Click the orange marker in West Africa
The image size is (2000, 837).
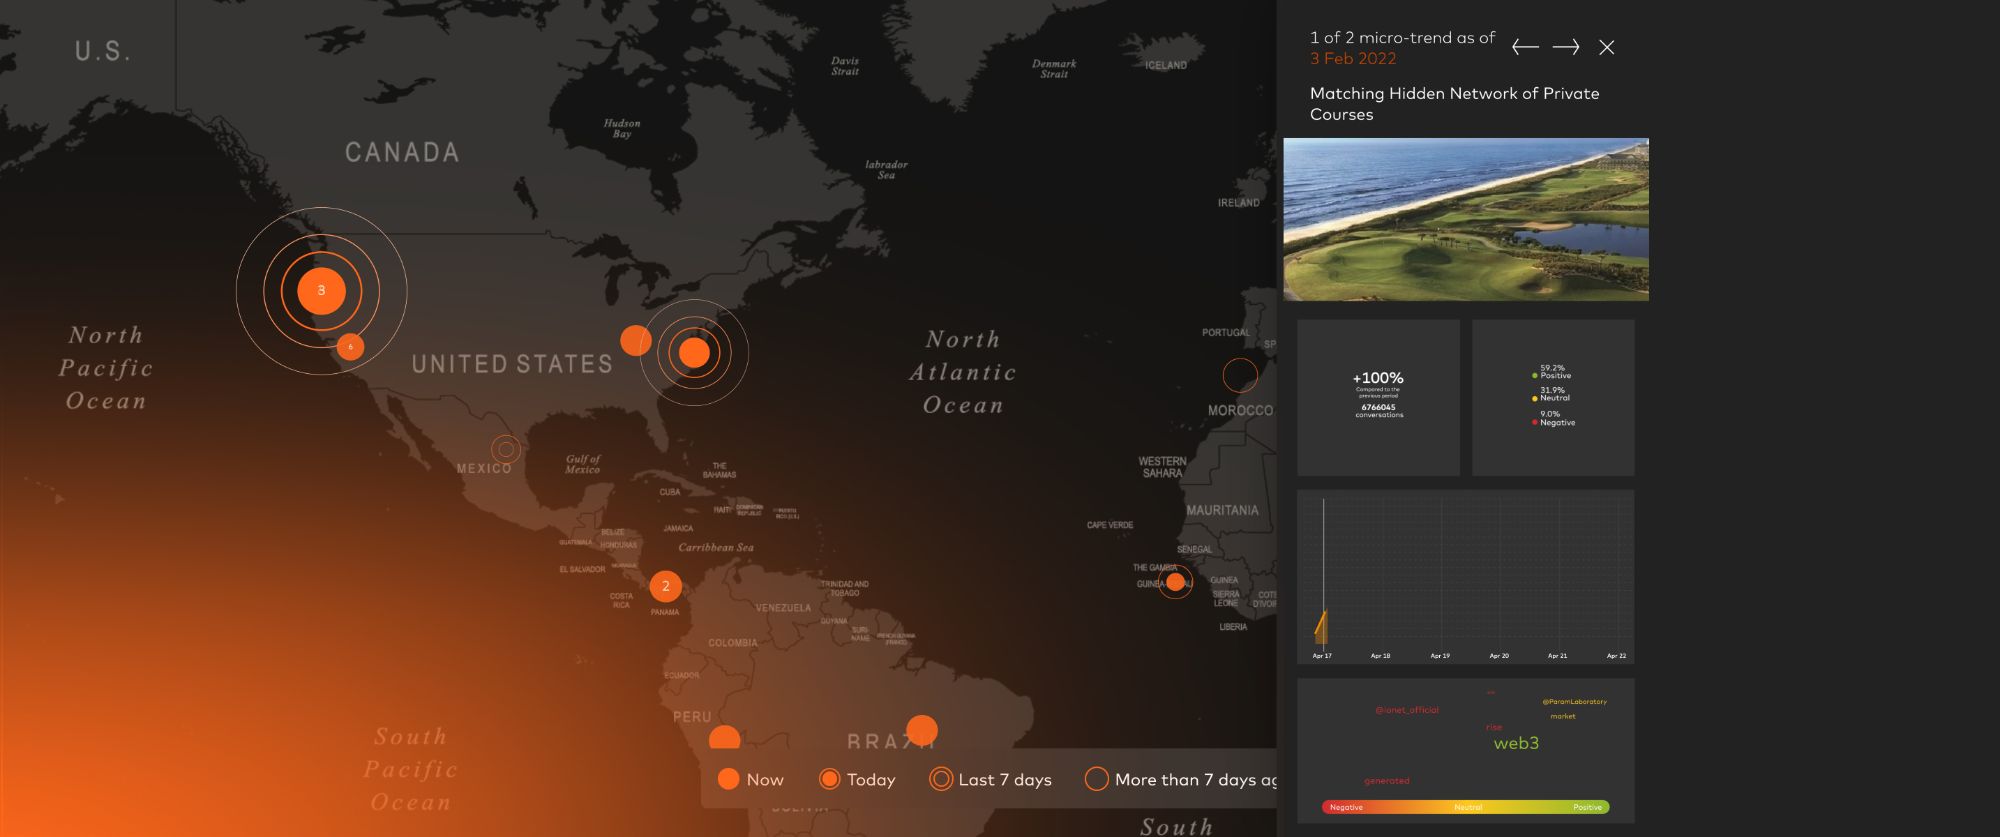point(1176,582)
